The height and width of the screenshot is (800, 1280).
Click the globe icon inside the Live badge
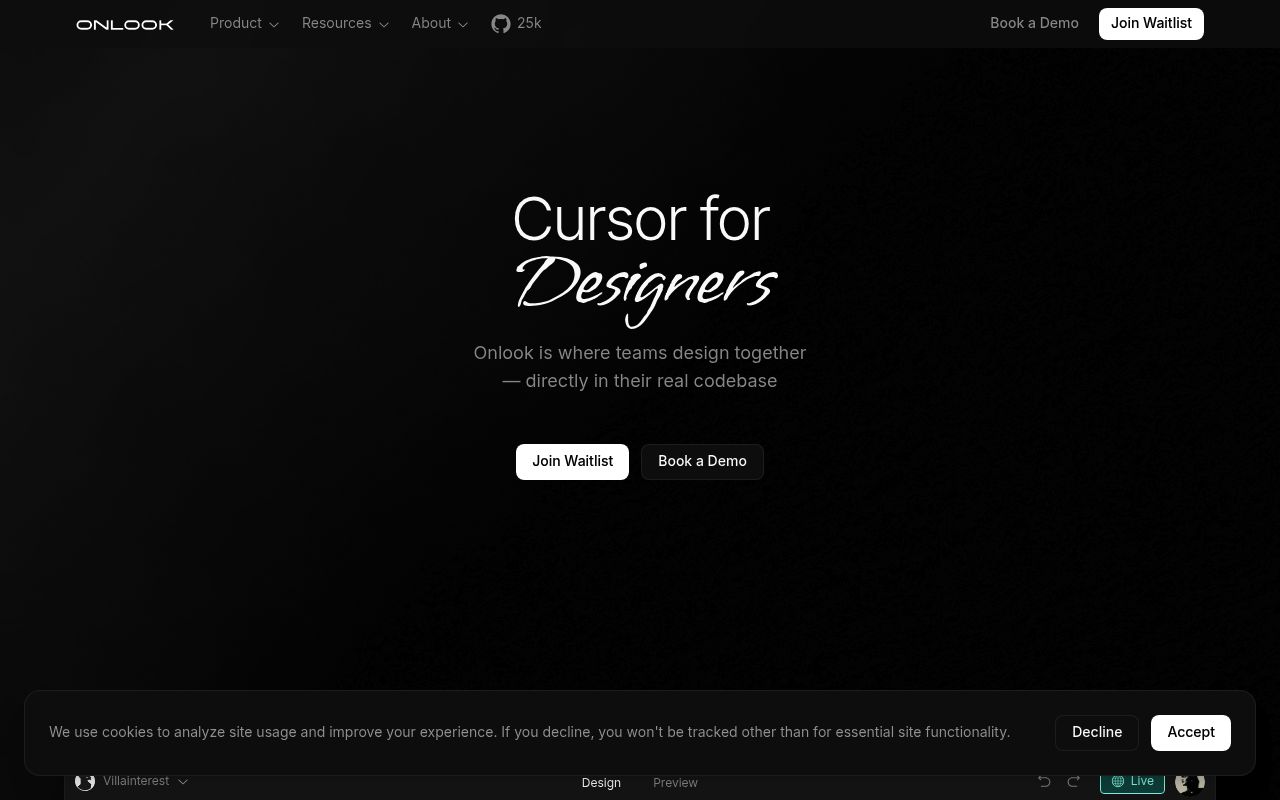(x=1118, y=781)
